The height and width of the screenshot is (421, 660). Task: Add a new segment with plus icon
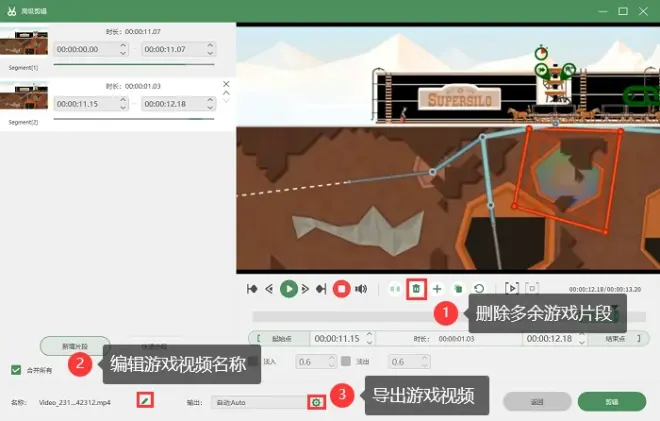(x=437, y=289)
